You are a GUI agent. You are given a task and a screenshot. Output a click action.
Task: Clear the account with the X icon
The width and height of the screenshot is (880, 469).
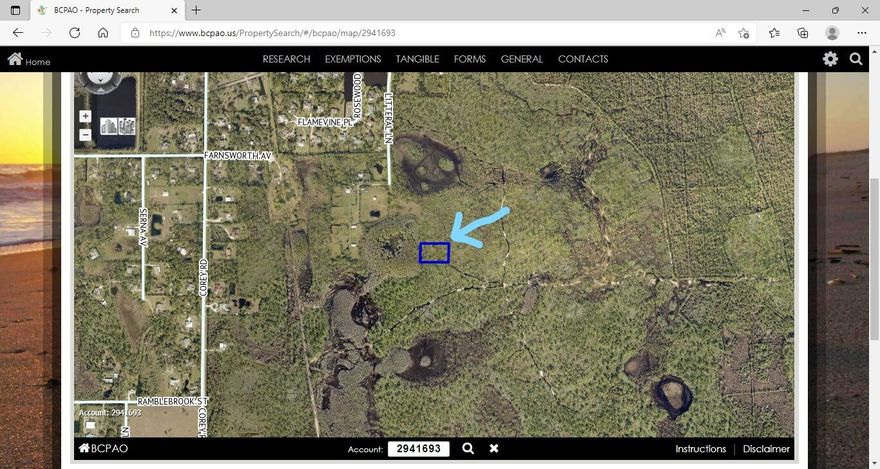pos(494,448)
